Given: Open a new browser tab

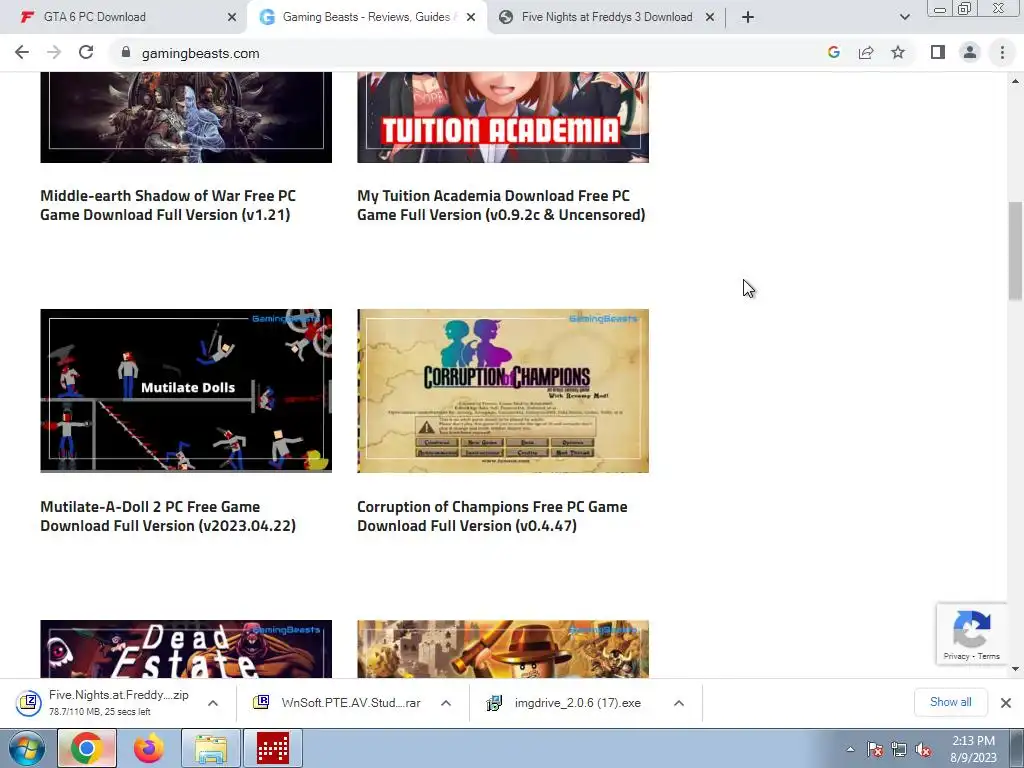Looking at the screenshot, I should click(748, 17).
